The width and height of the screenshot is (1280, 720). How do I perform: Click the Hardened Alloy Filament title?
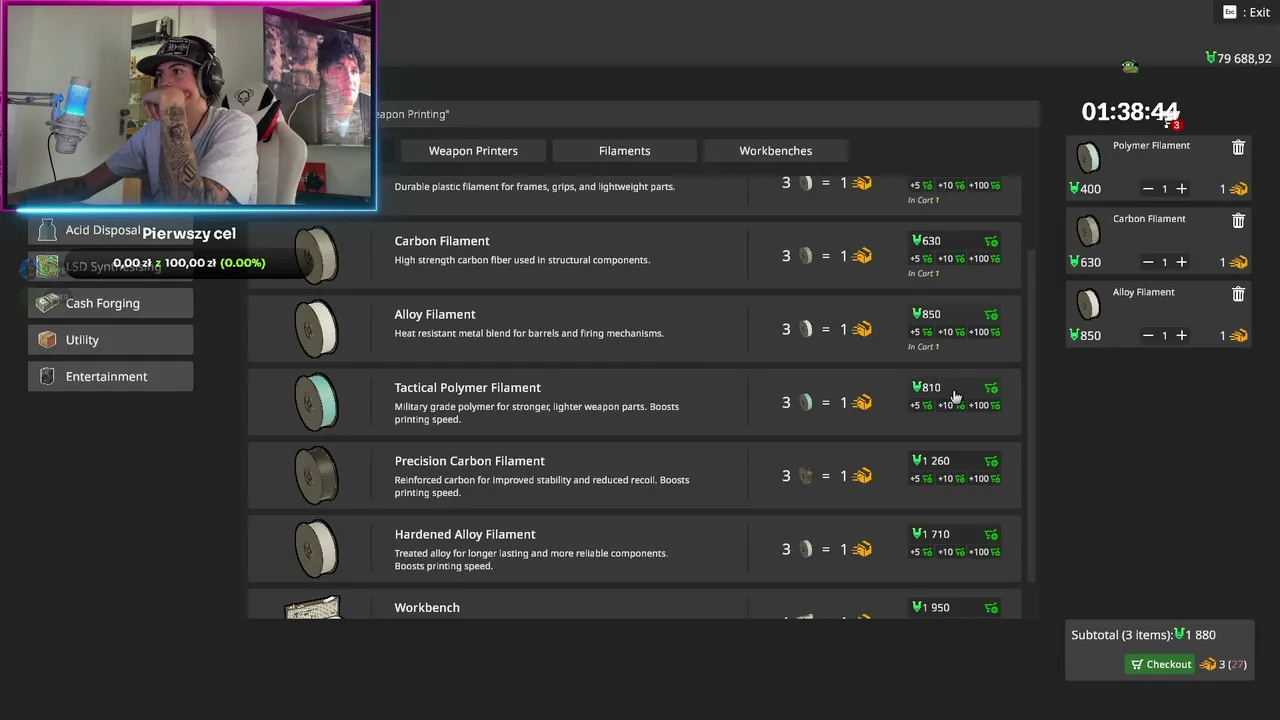coord(465,534)
